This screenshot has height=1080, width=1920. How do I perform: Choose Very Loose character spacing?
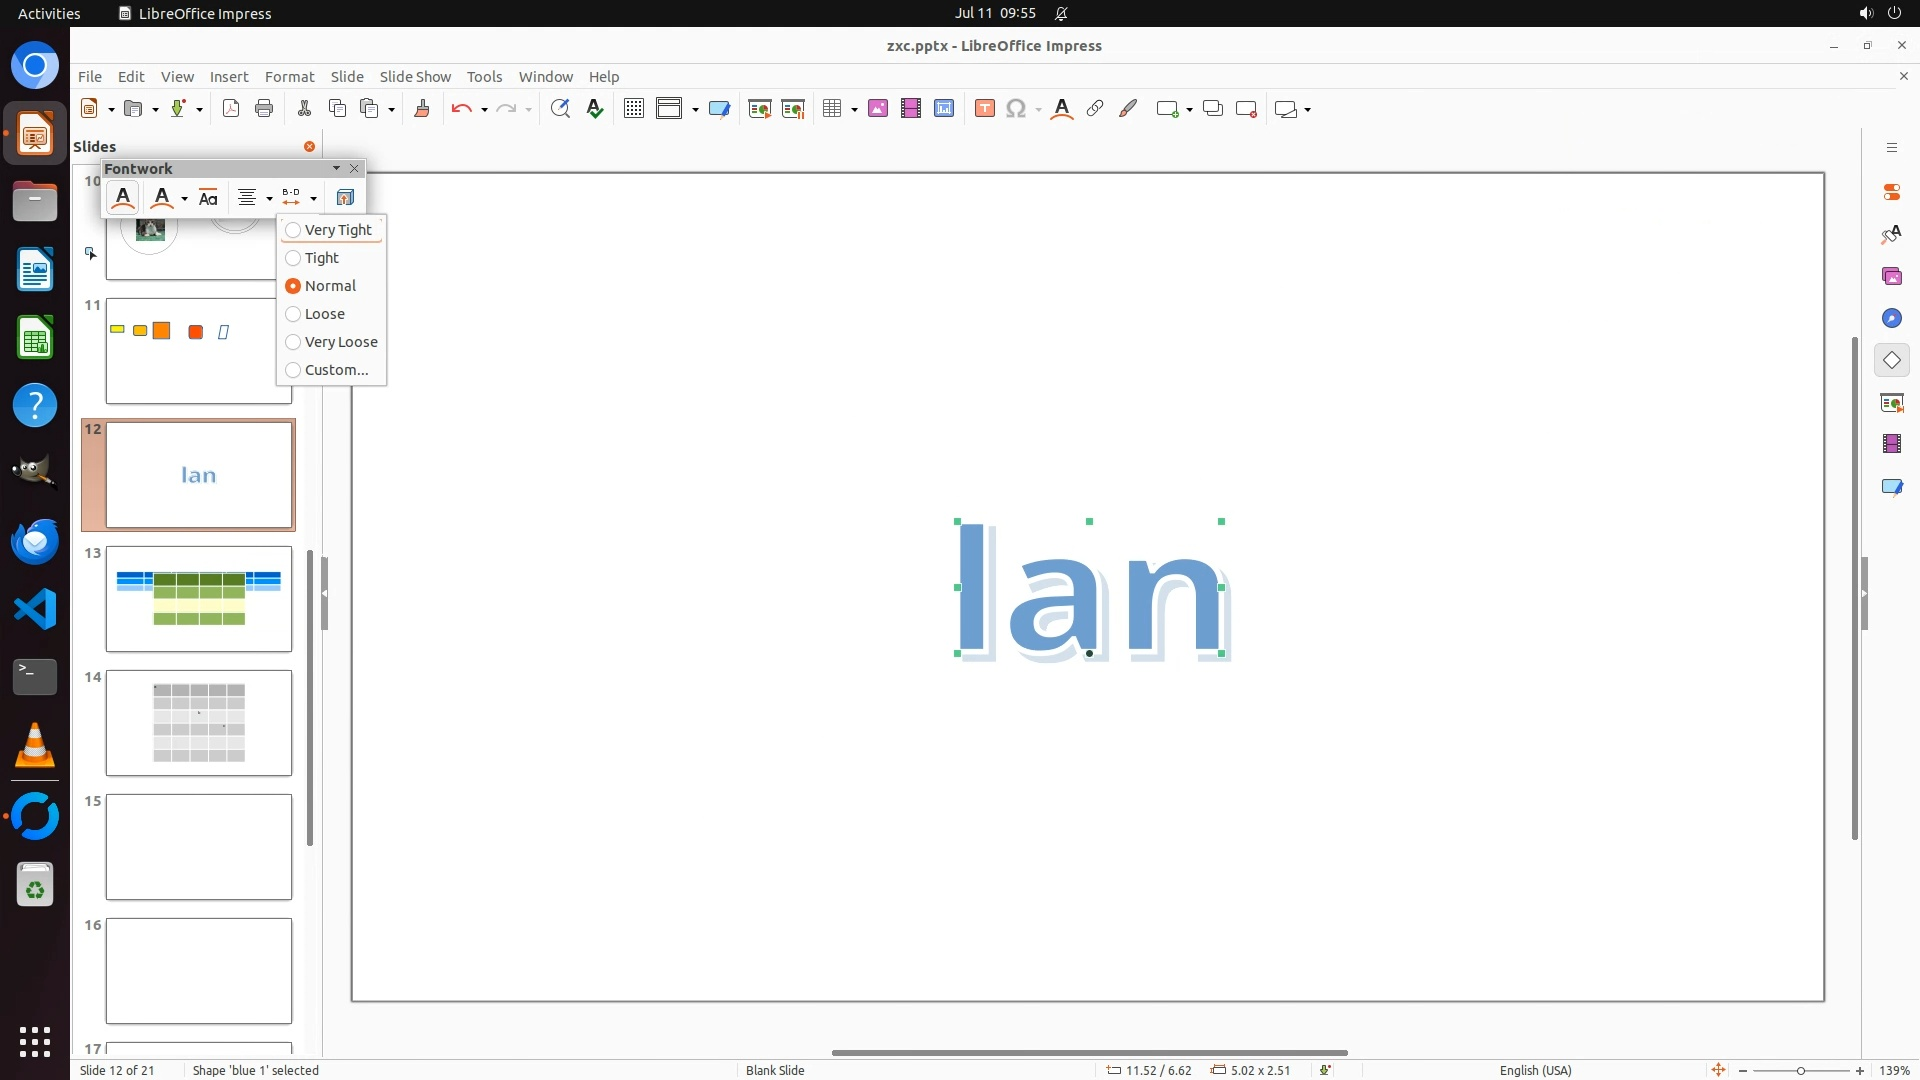coord(340,342)
